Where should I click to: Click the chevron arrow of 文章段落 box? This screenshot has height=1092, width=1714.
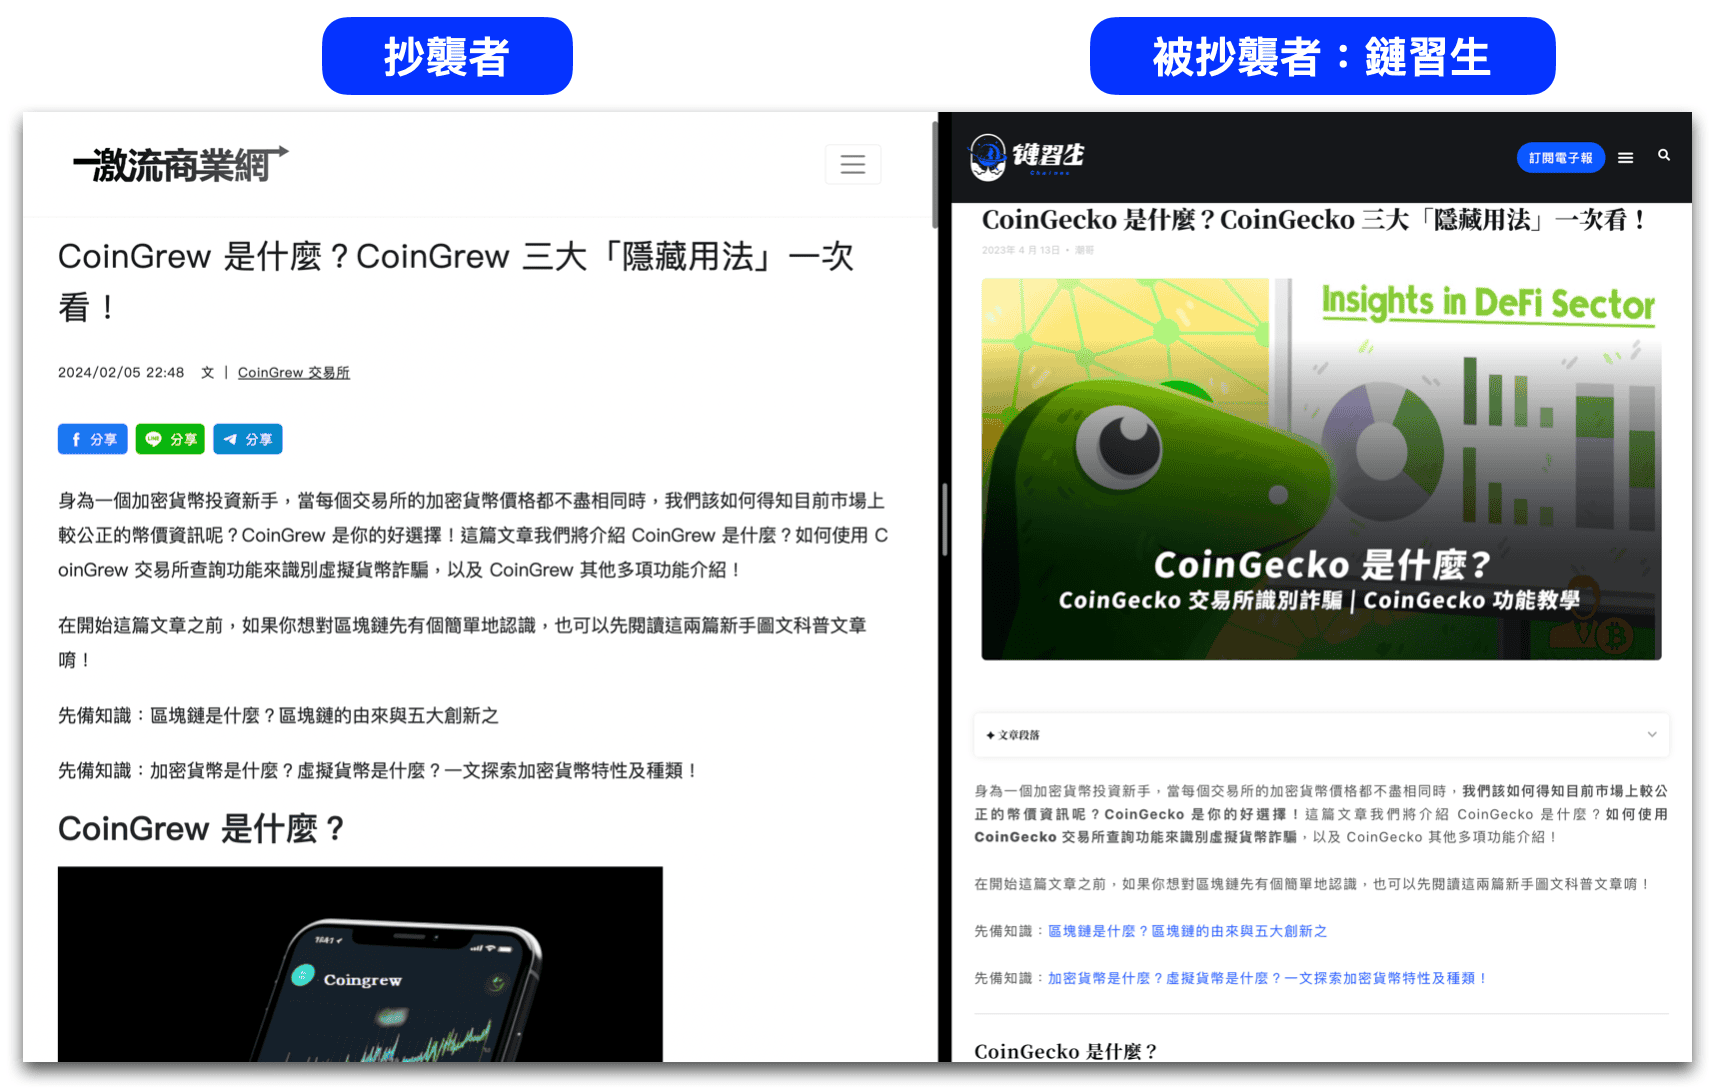(x=1652, y=735)
